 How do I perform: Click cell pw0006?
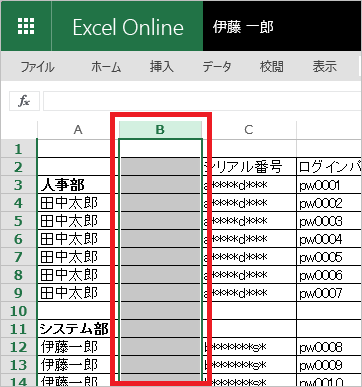tap(329, 275)
